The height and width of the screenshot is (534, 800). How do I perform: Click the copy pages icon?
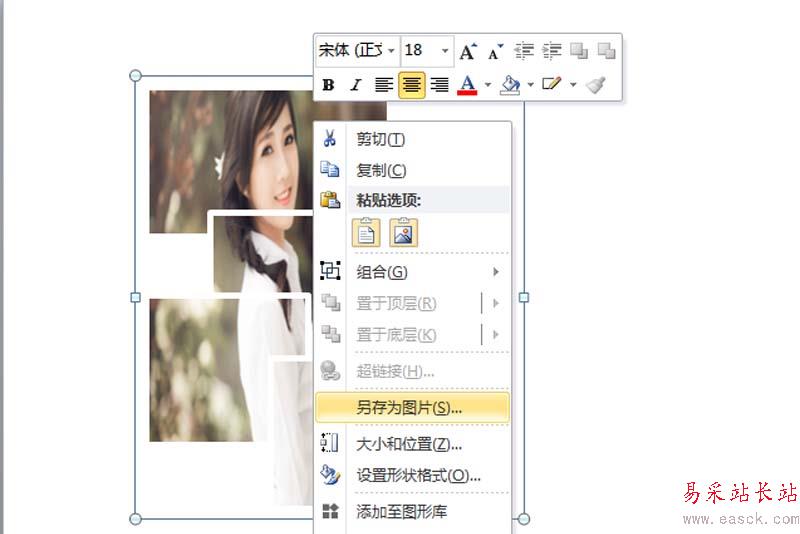[x=330, y=169]
